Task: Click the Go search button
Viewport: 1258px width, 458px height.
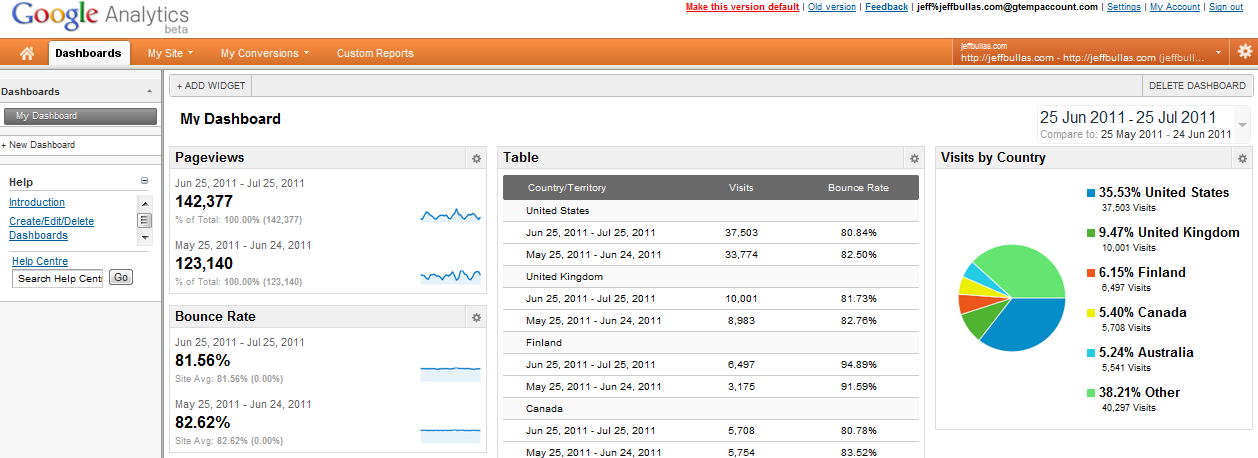Action: click(x=120, y=277)
